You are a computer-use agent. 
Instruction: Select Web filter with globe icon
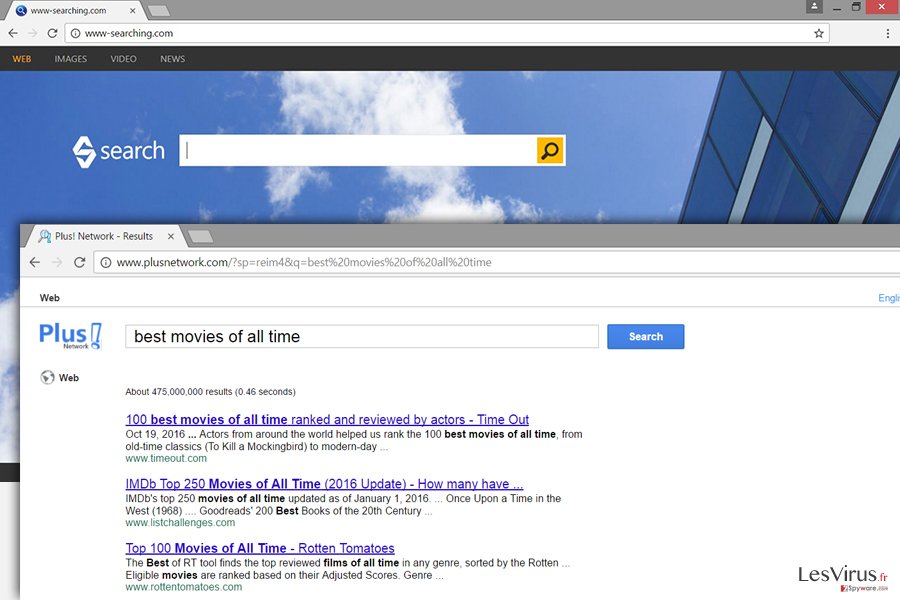(x=60, y=377)
